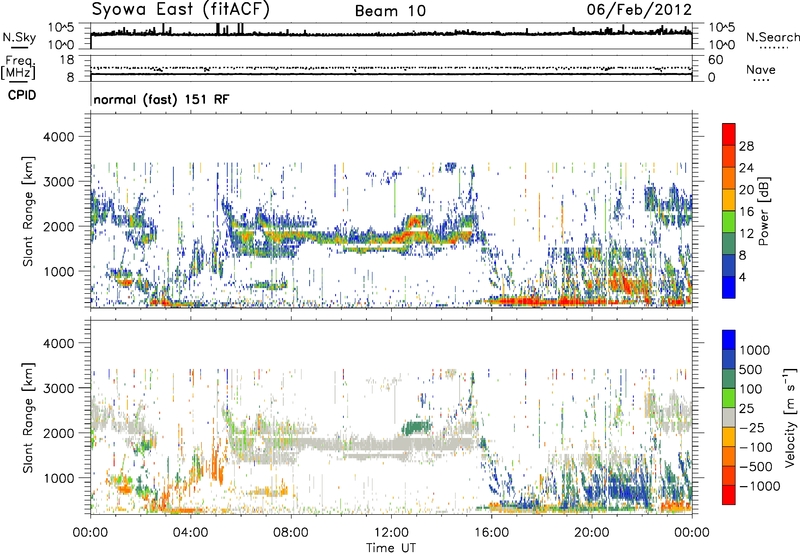800x554 pixels.
Task: Click the red top of Power color bar
Action: pyautogui.click(x=729, y=134)
